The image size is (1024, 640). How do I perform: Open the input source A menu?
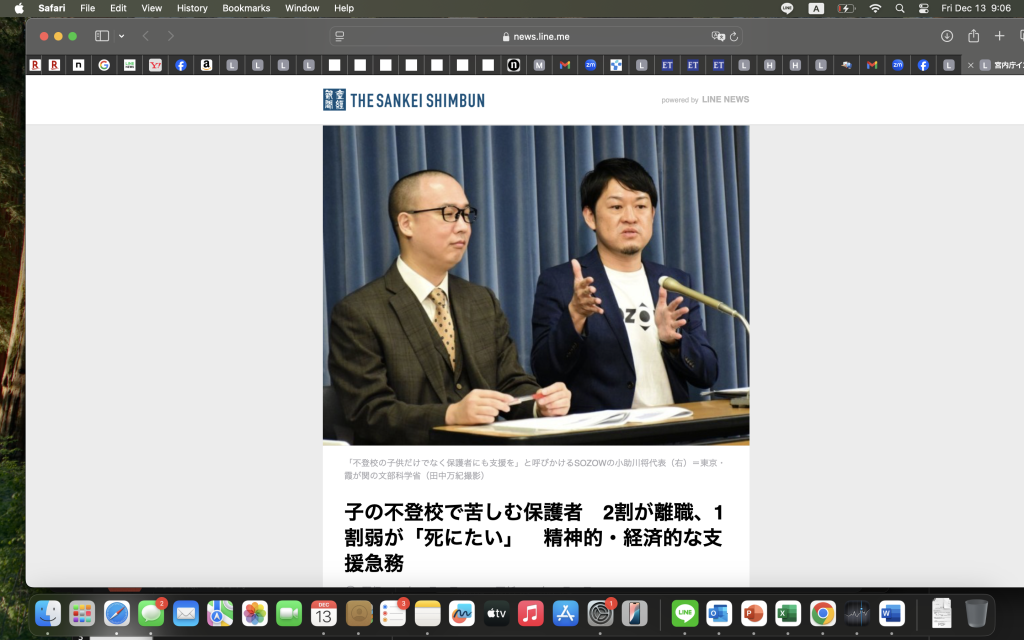point(816,8)
